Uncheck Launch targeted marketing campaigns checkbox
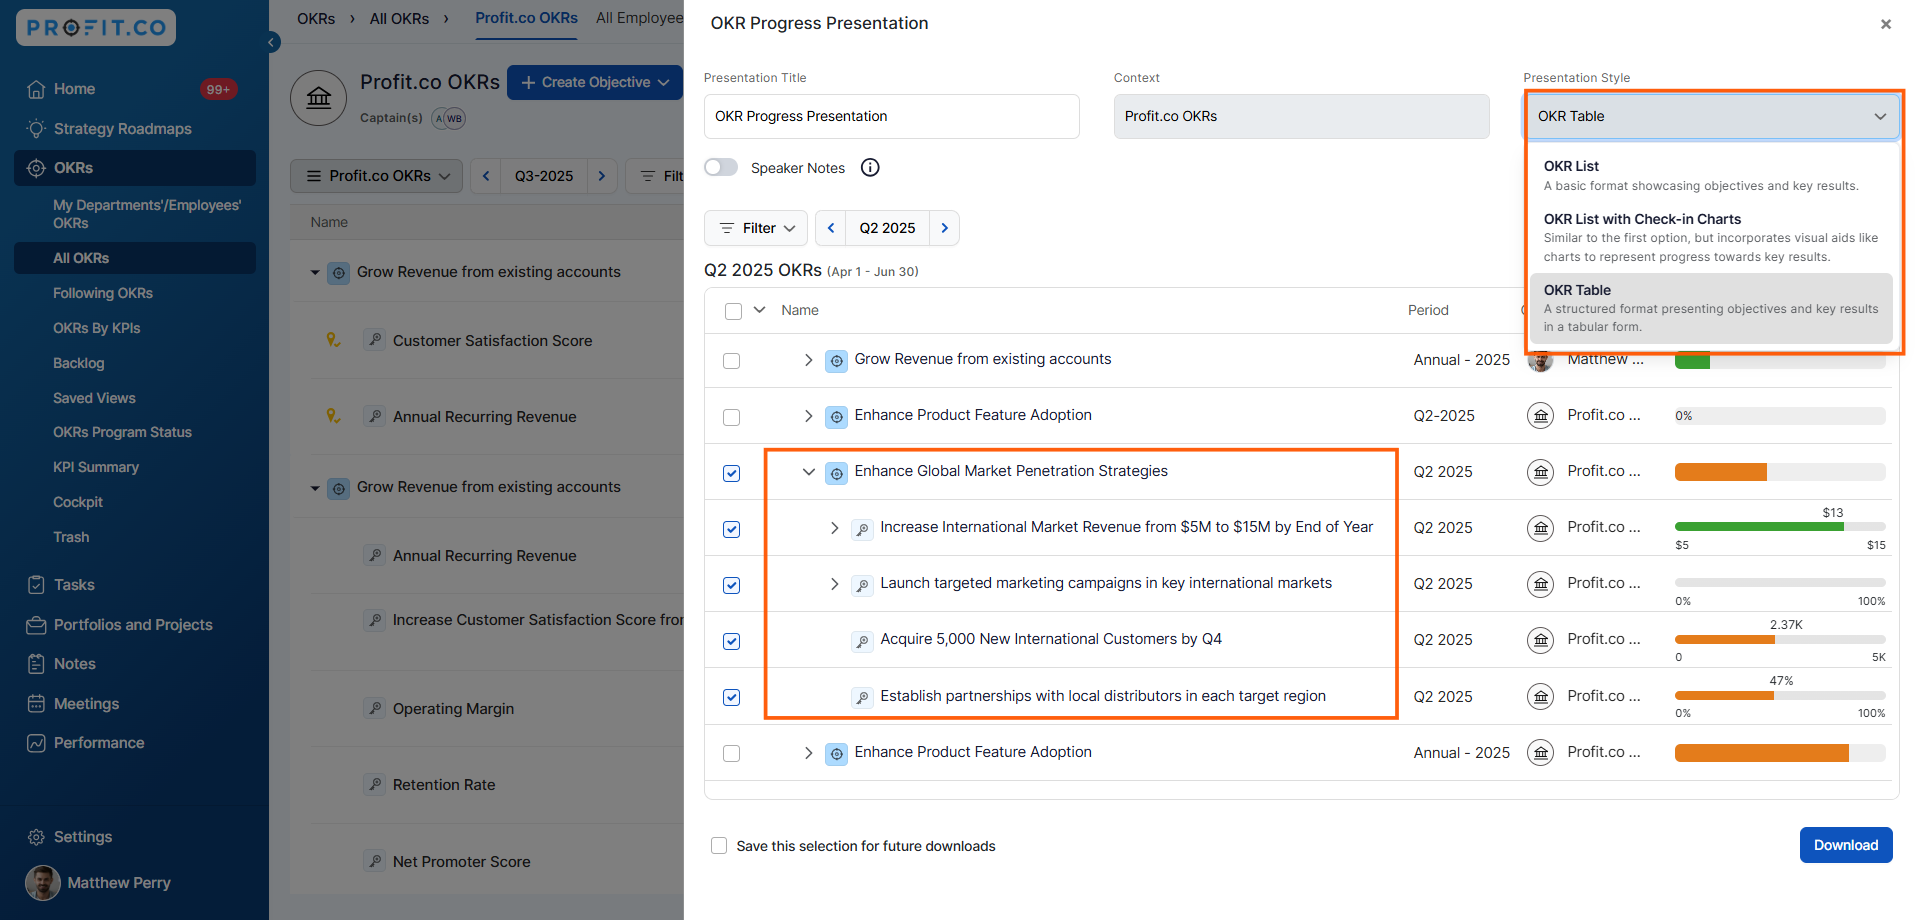Viewport: 1918px width, 920px height. click(732, 585)
